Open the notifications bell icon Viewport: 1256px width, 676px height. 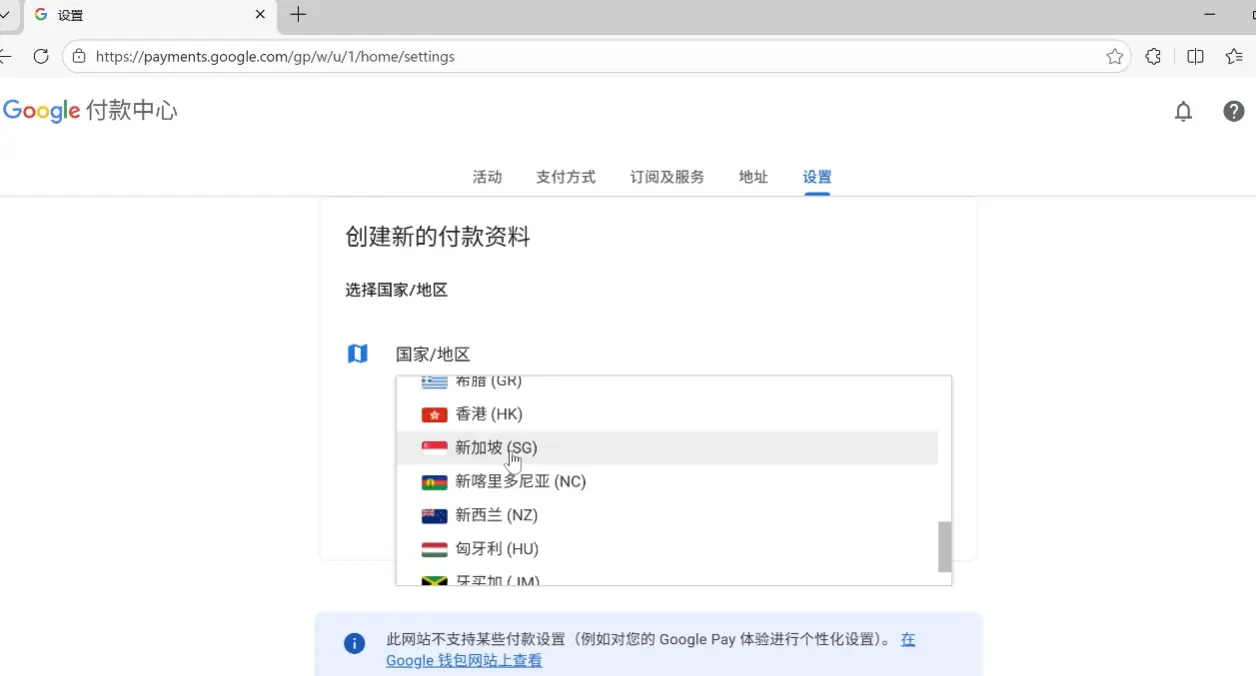pyautogui.click(x=1183, y=111)
